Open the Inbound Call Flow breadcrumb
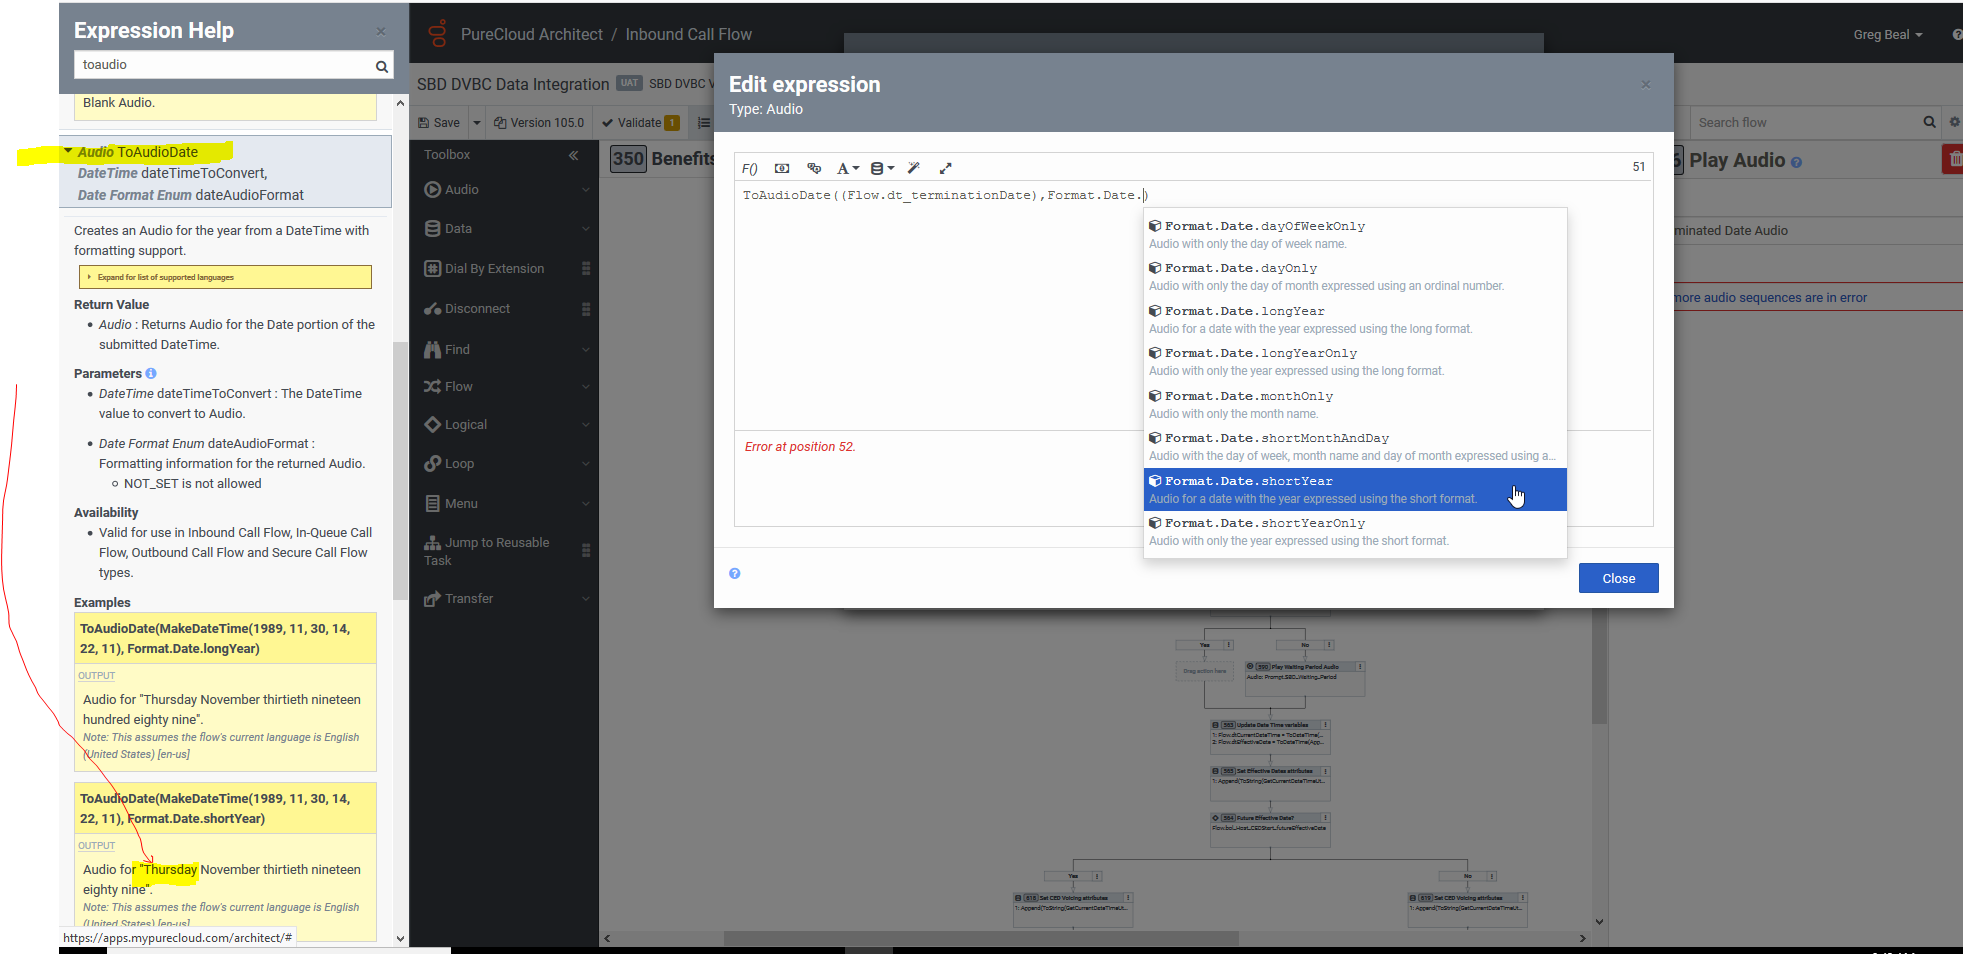Image resolution: width=1963 pixels, height=954 pixels. pyautogui.click(x=688, y=33)
